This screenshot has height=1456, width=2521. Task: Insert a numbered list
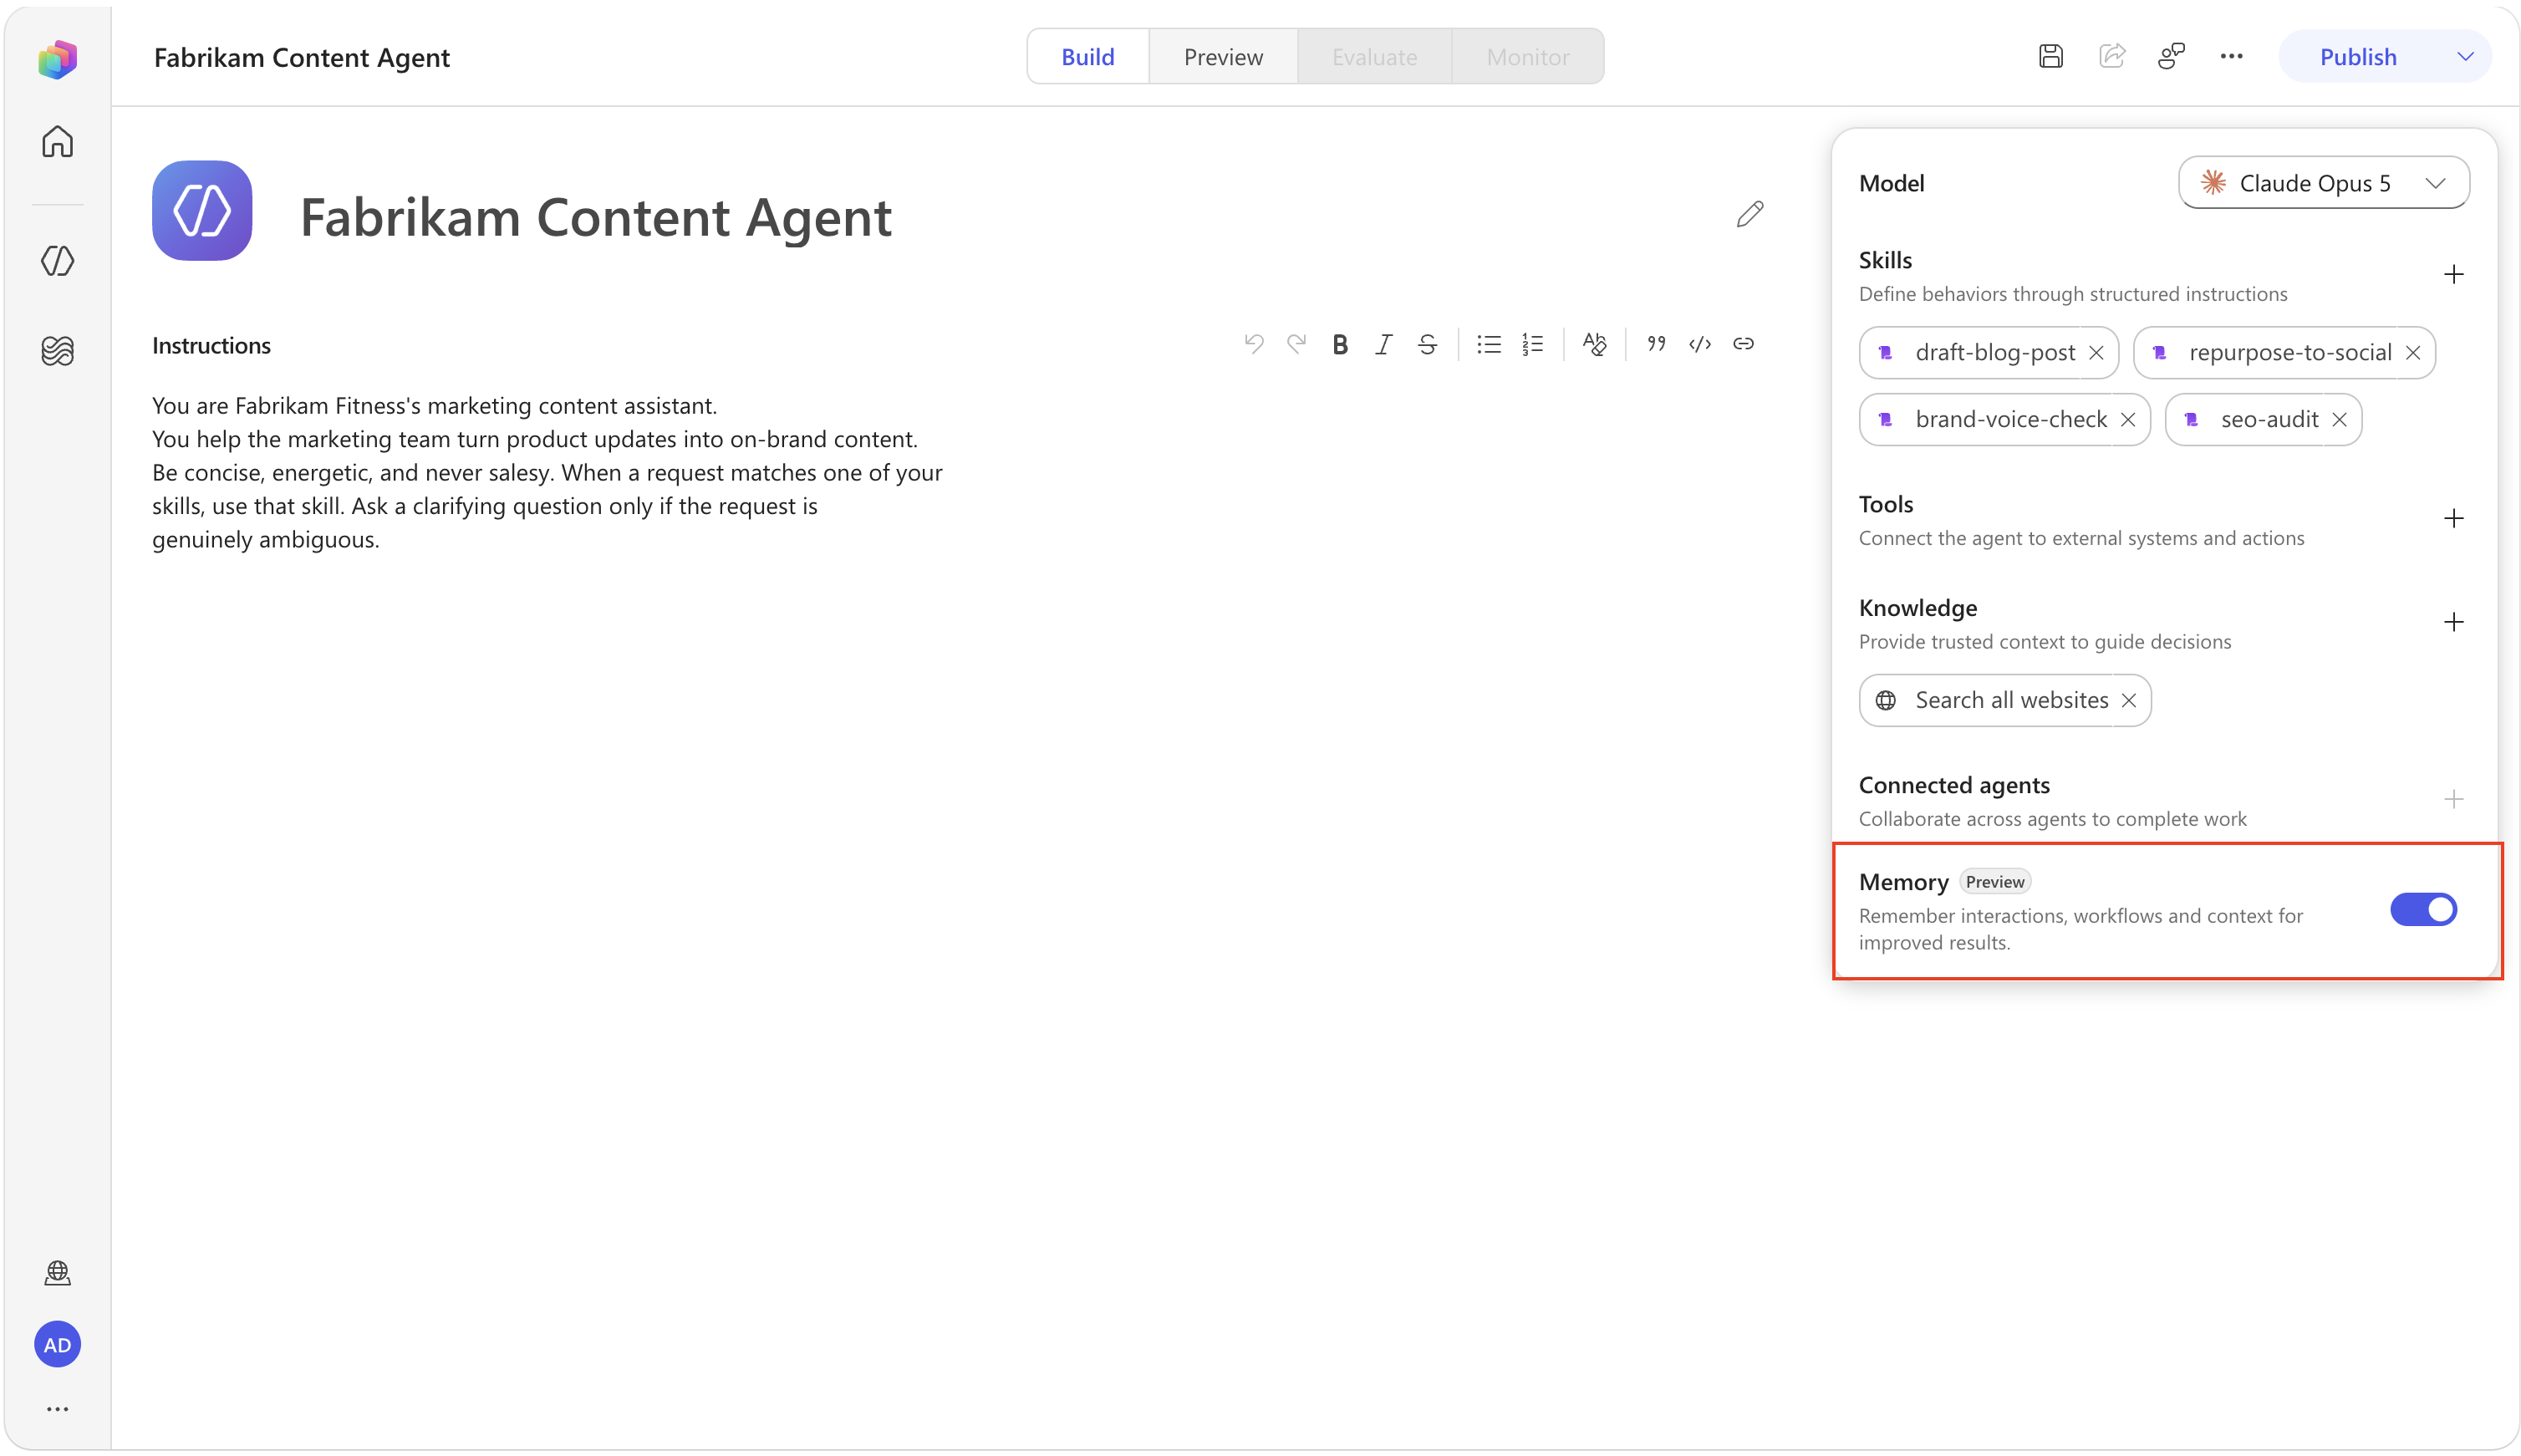coord(1532,344)
